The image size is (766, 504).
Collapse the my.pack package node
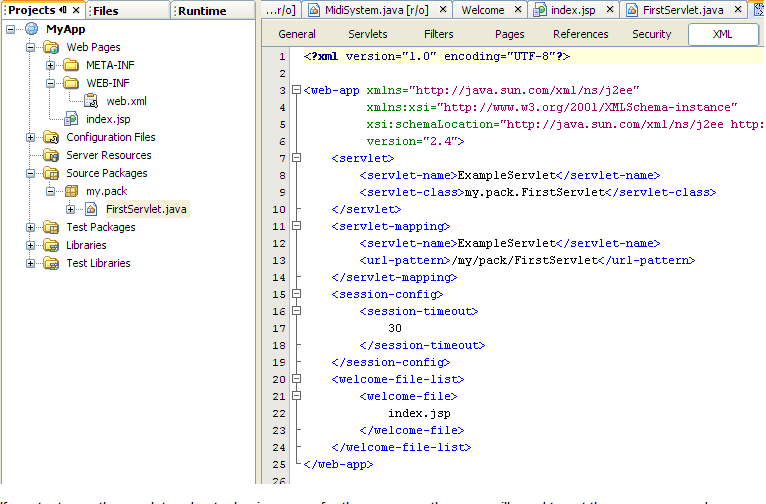pos(50,191)
